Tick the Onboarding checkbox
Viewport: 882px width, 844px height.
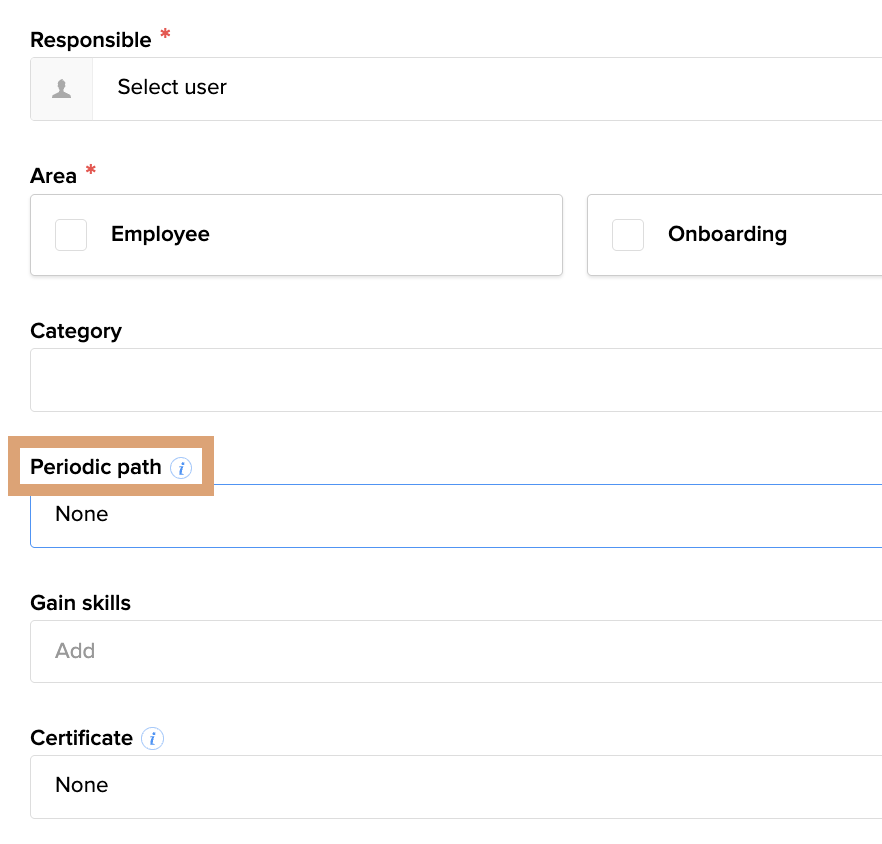pyautogui.click(x=628, y=235)
